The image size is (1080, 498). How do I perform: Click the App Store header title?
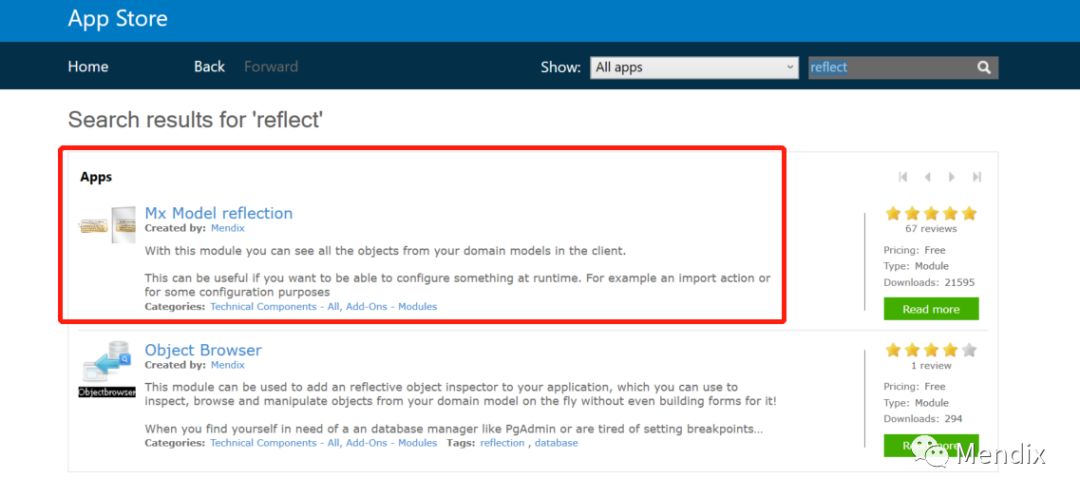[118, 19]
